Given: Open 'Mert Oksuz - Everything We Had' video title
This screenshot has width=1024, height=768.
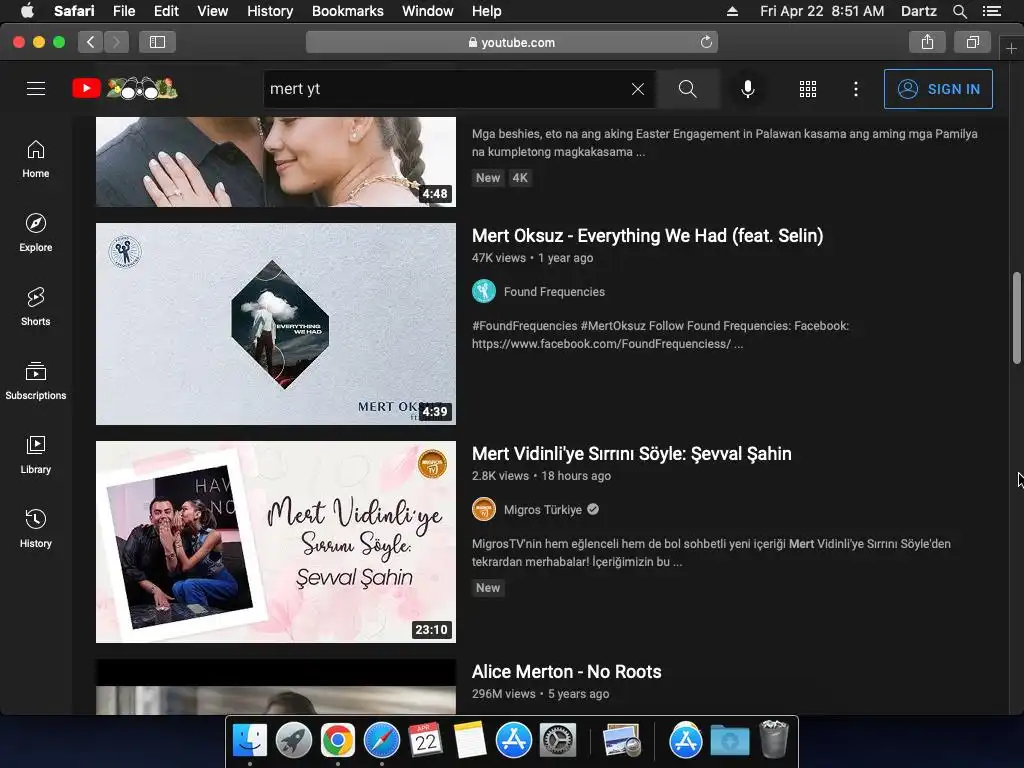Looking at the screenshot, I should 647,236.
